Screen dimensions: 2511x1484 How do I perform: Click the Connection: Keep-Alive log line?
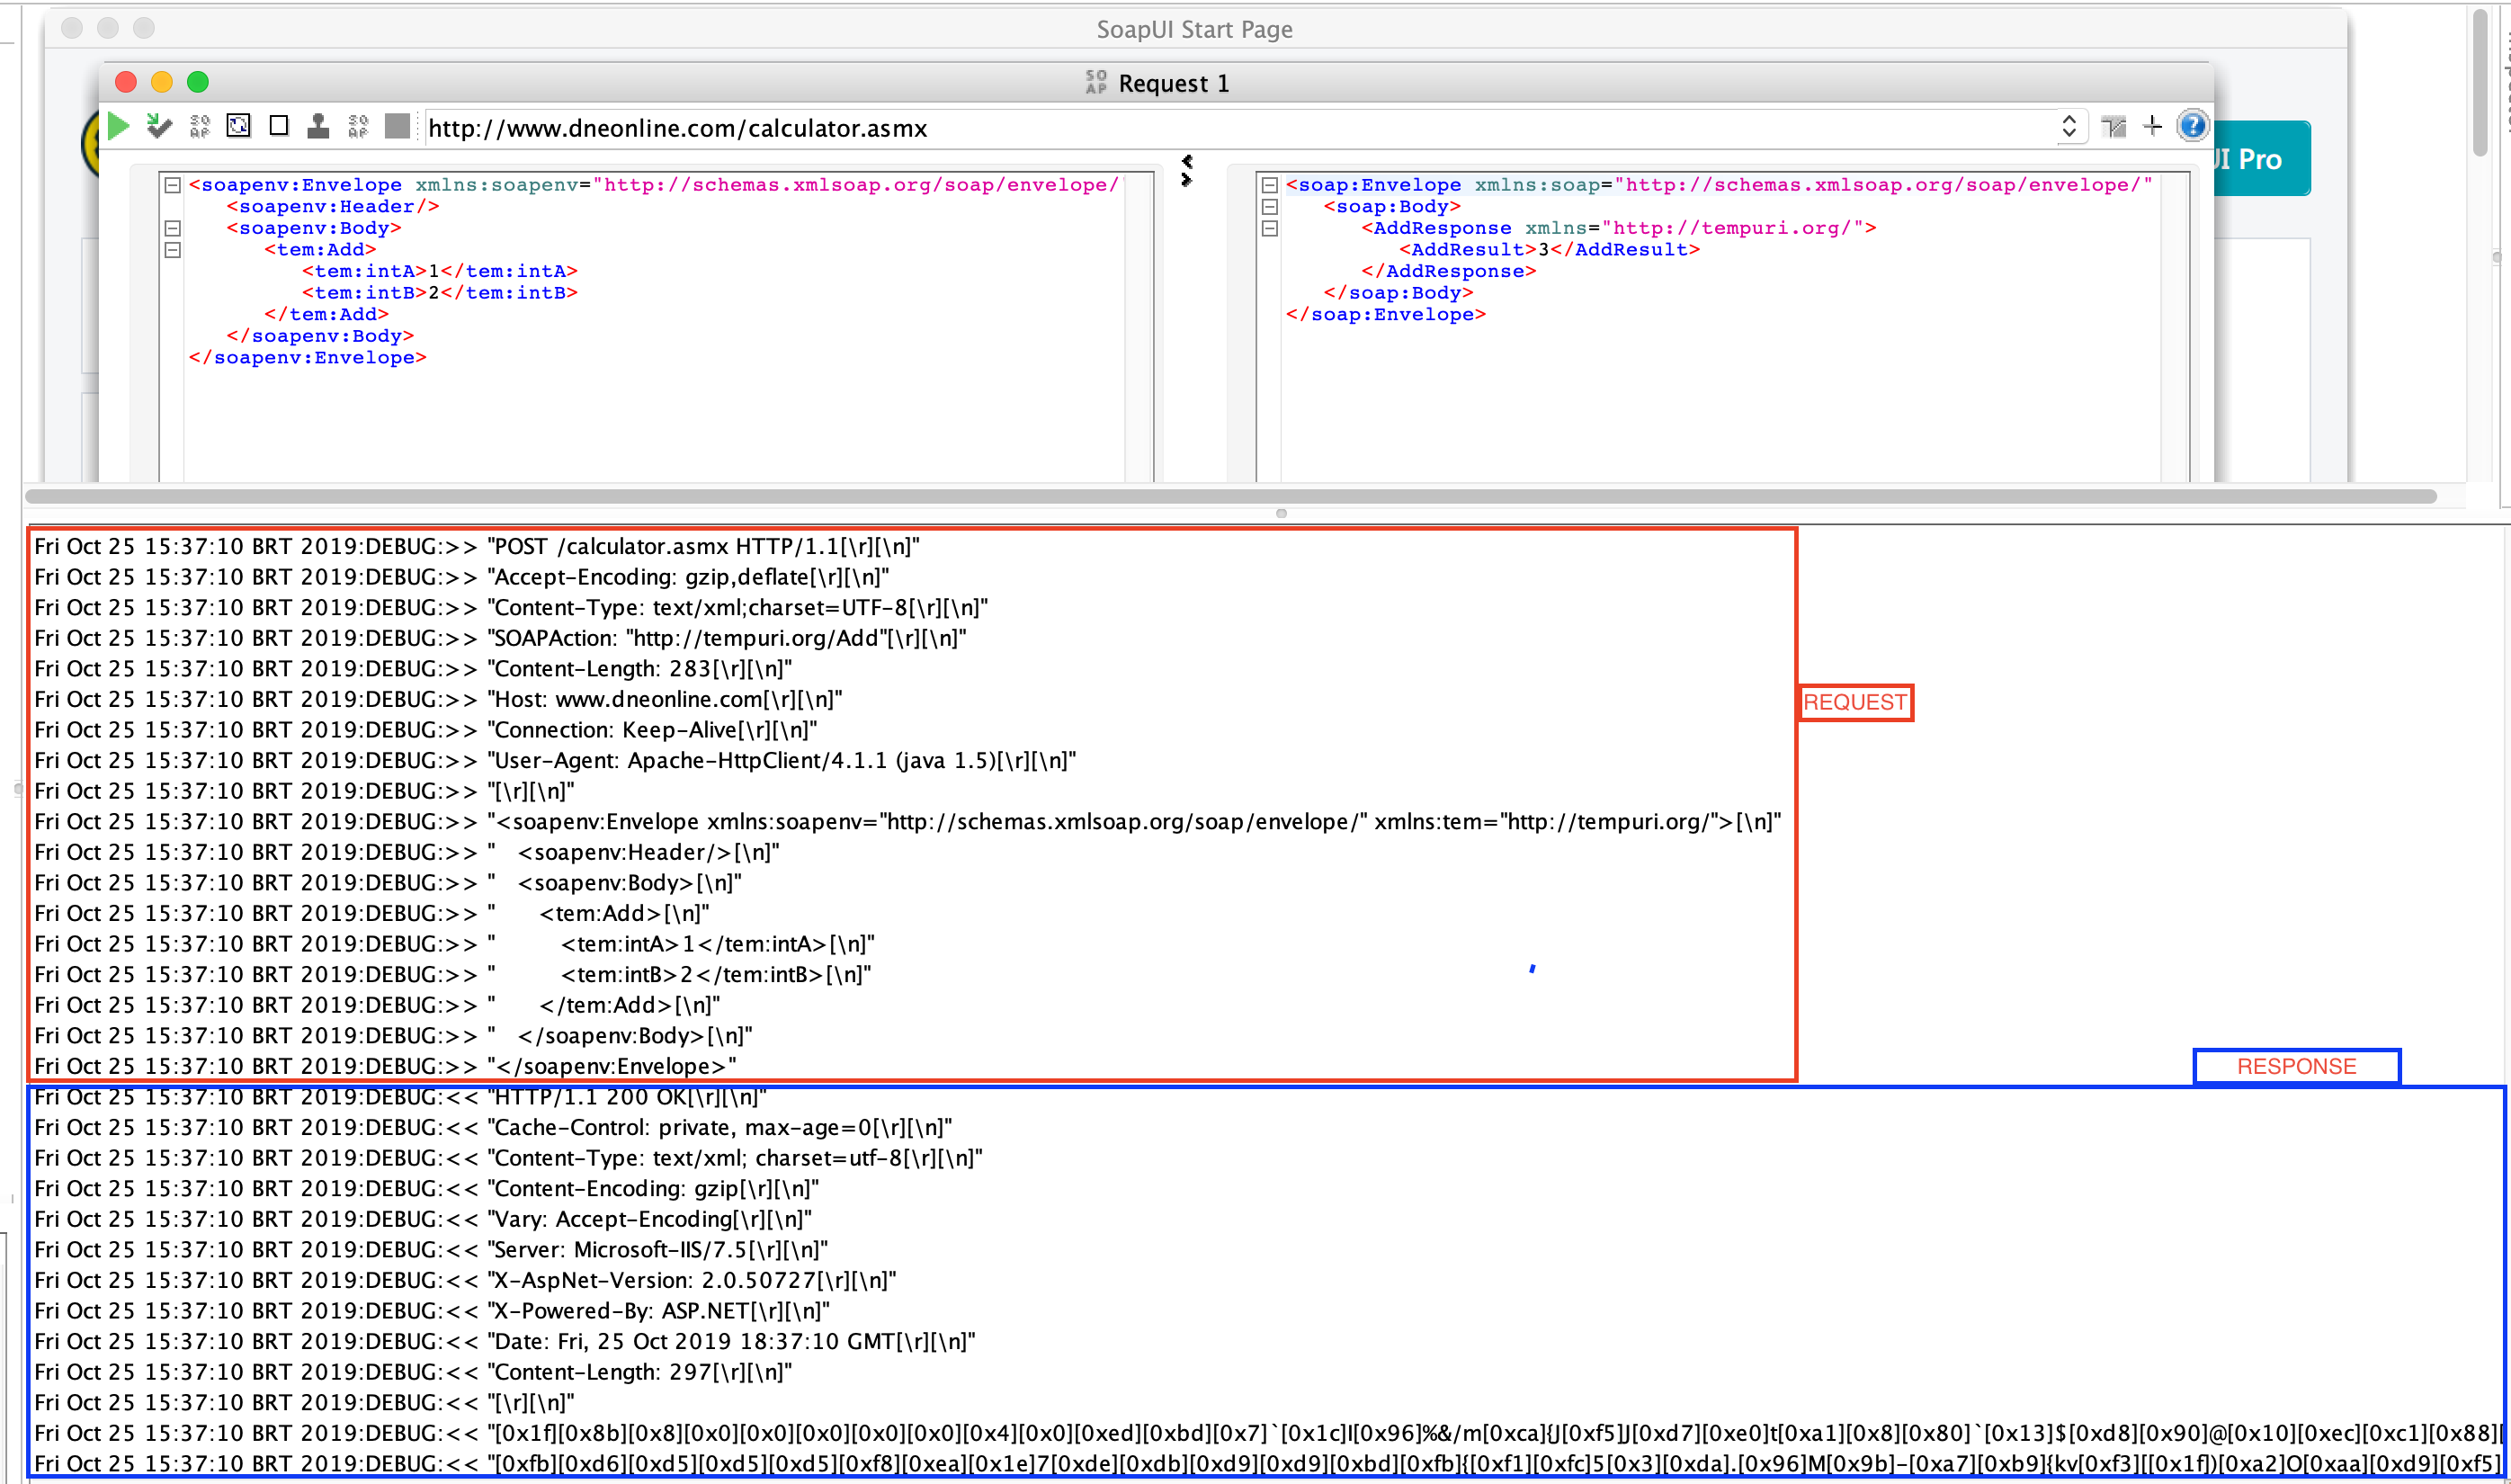point(426,730)
